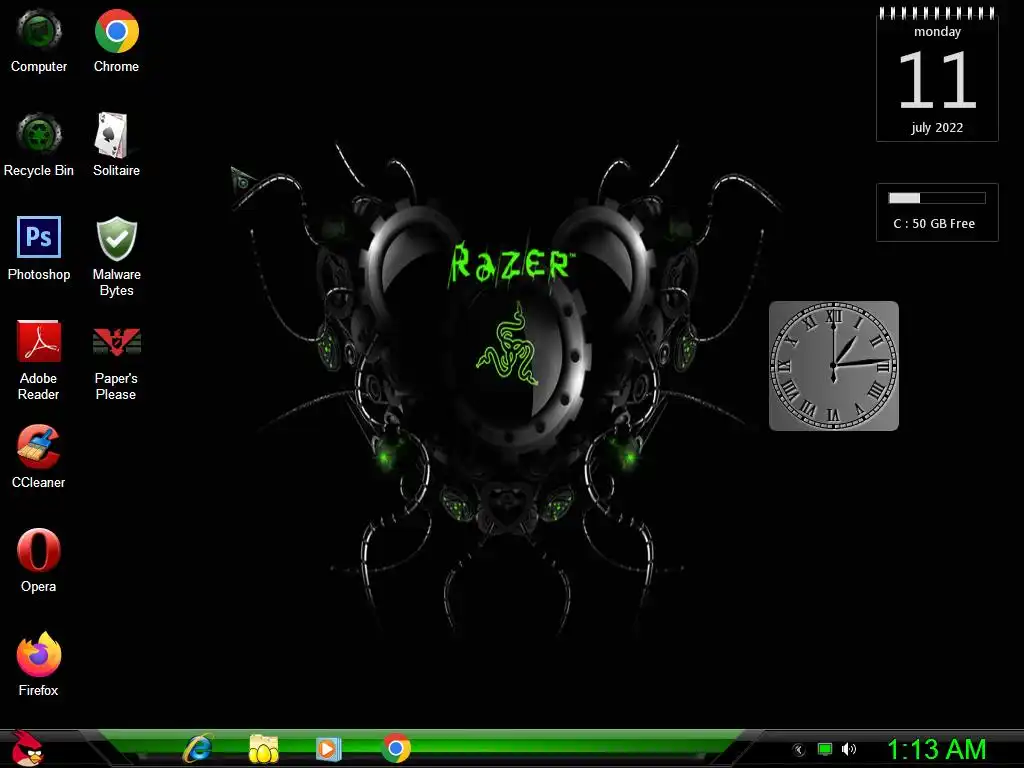This screenshot has height=768, width=1024.
Task: Select the Adobe Reader desktop icon
Action: (39, 360)
